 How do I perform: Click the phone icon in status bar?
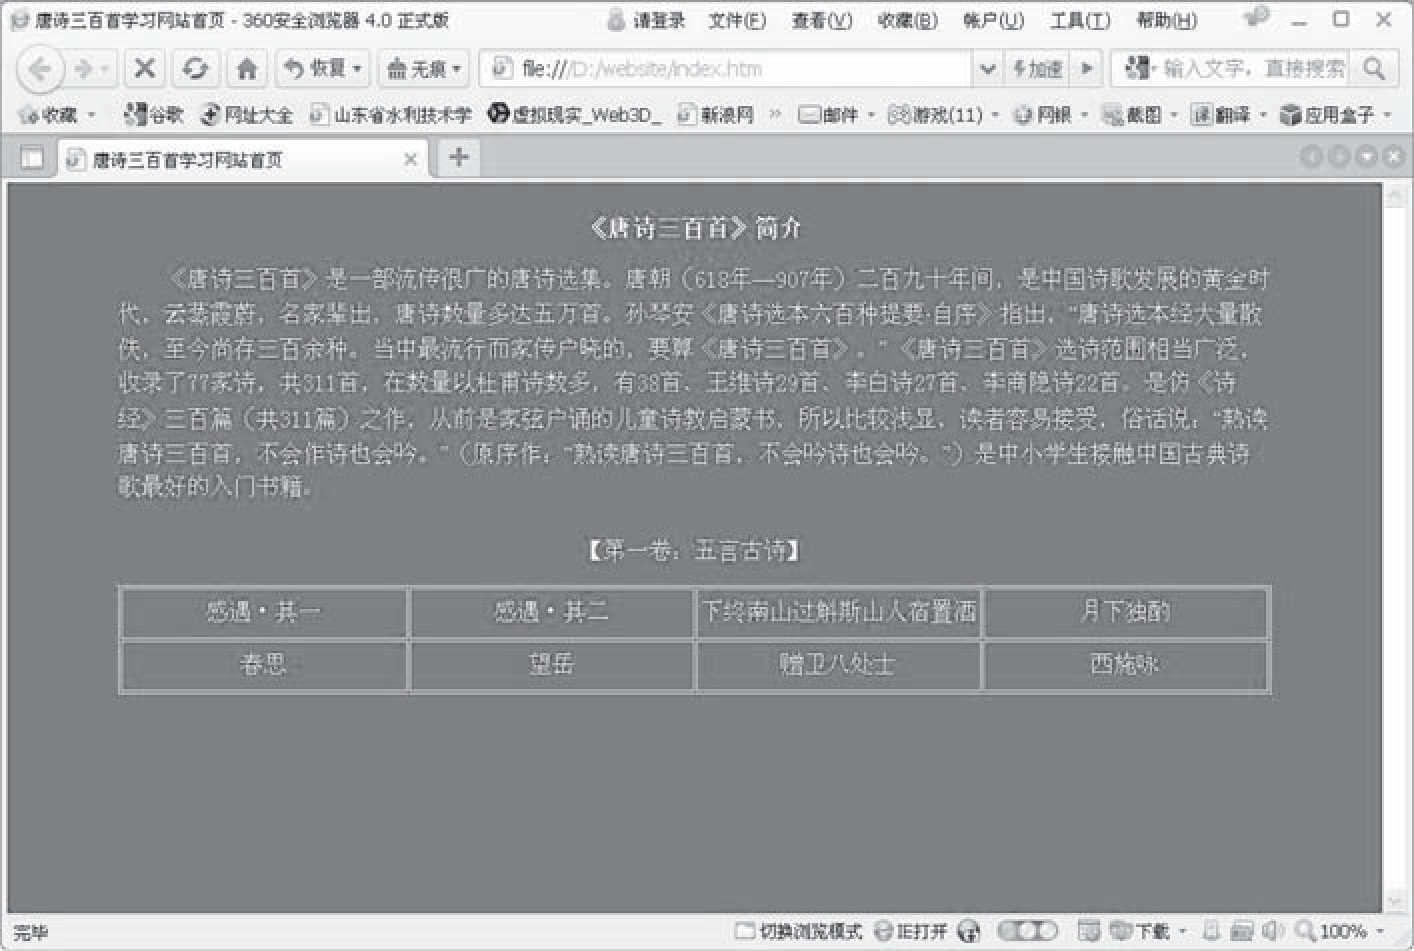coord(1211,931)
